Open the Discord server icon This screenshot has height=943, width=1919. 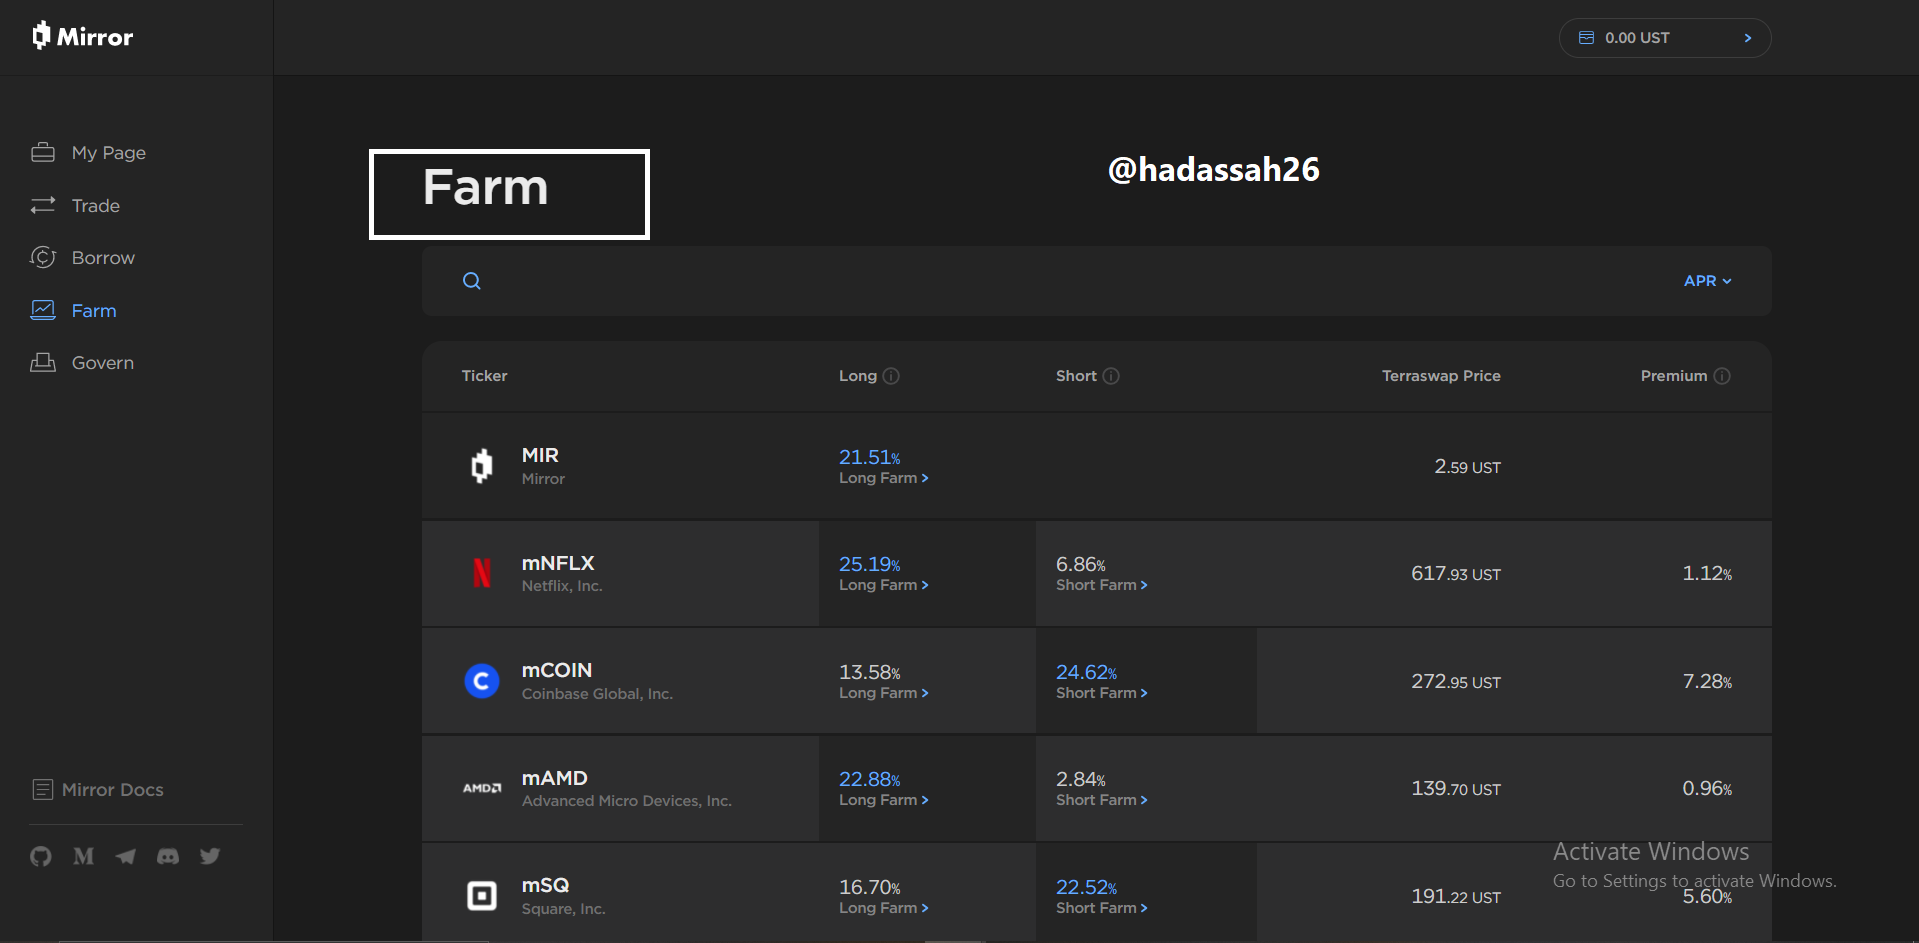pyautogui.click(x=168, y=856)
